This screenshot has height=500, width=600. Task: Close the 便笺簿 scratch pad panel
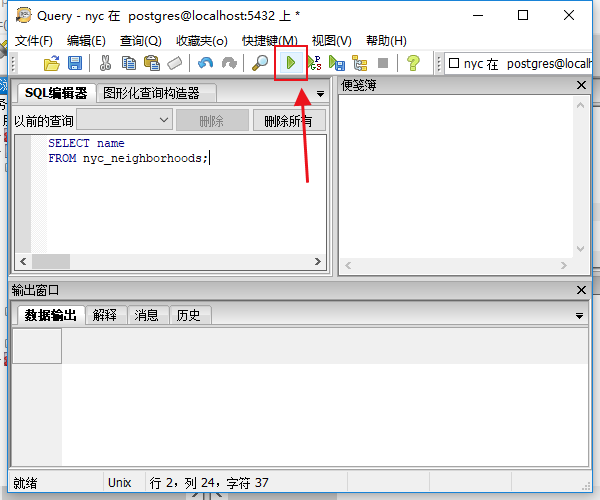click(581, 85)
